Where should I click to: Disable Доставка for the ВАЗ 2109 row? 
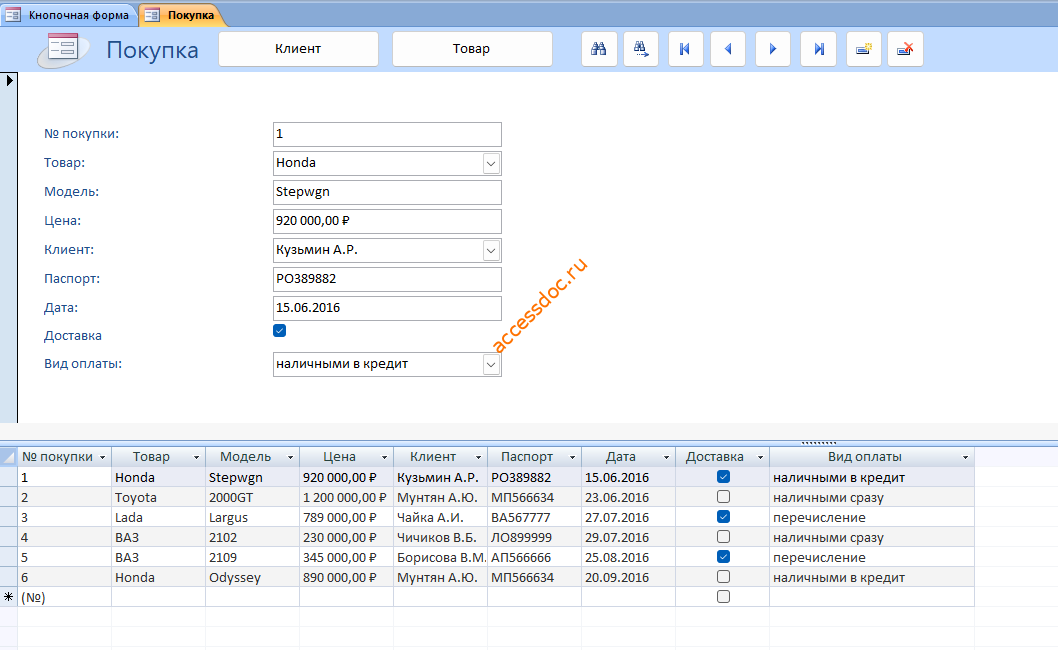point(723,558)
